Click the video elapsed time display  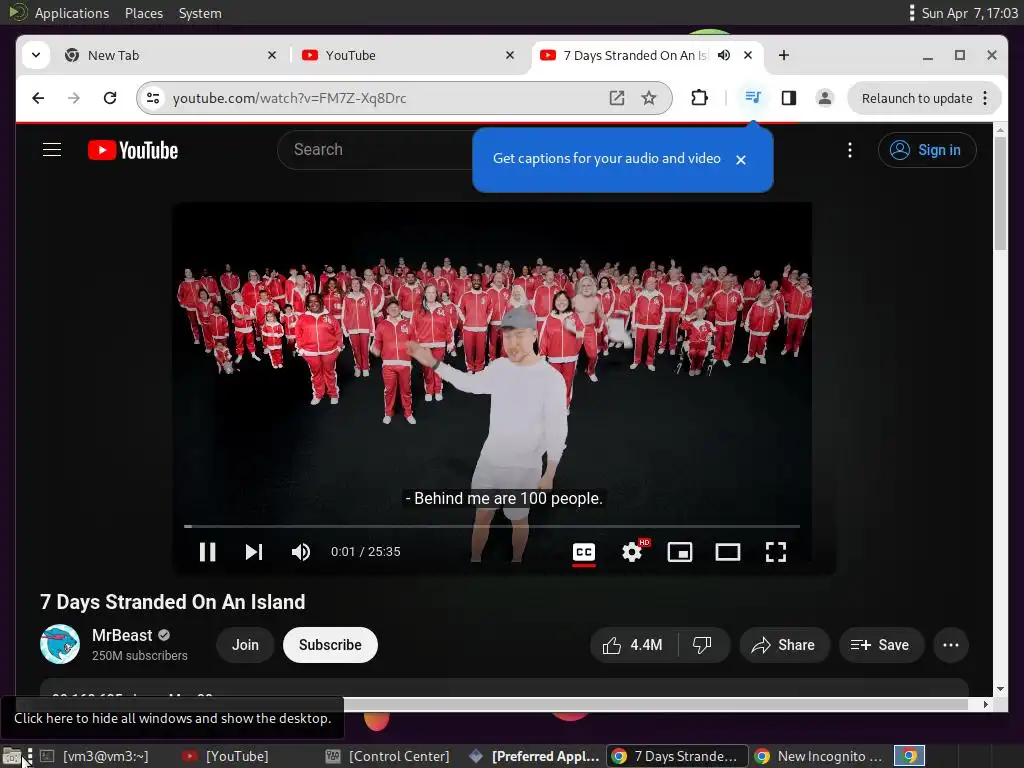click(366, 552)
